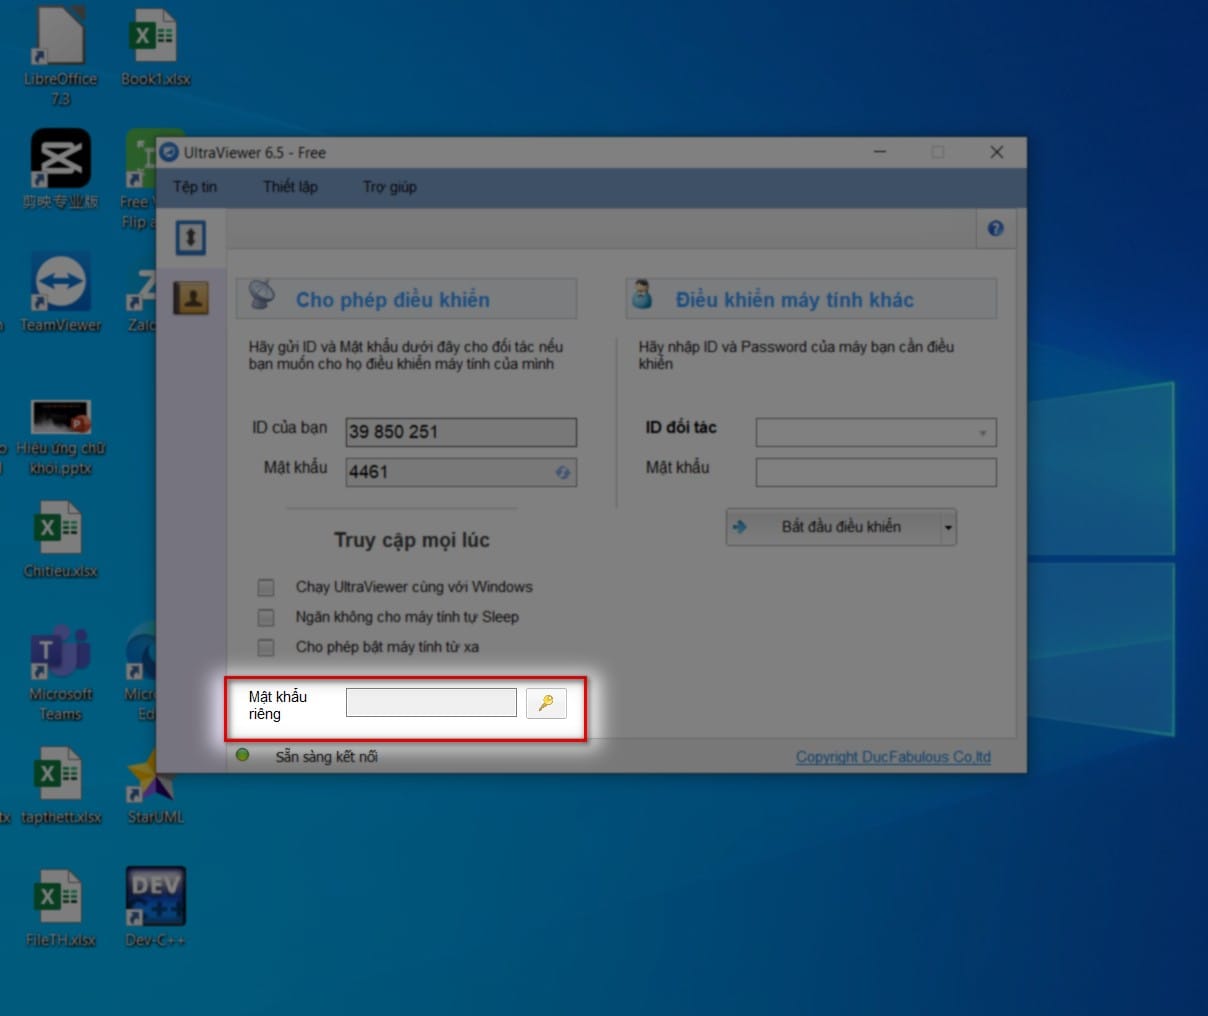Click the Sẵn sàng kết nối status text
Viewport: 1208px width, 1016px height.
coord(327,757)
